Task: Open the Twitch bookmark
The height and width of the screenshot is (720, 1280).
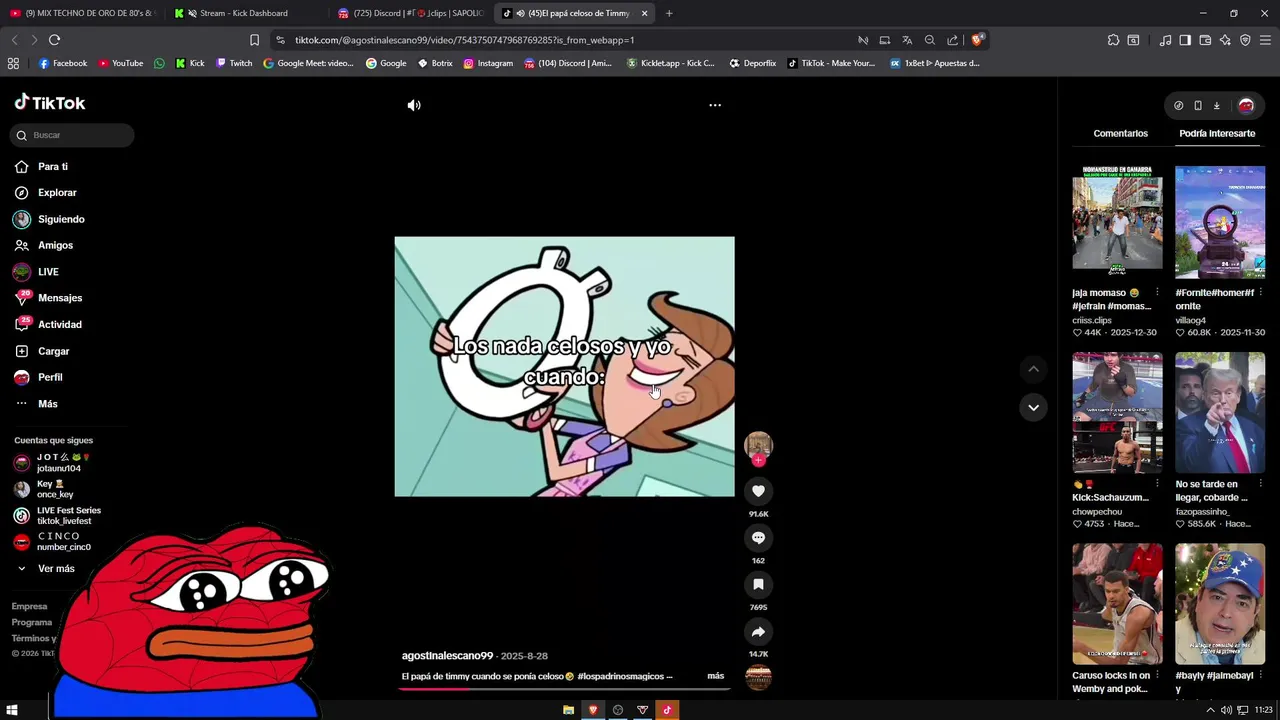Action: tap(234, 63)
